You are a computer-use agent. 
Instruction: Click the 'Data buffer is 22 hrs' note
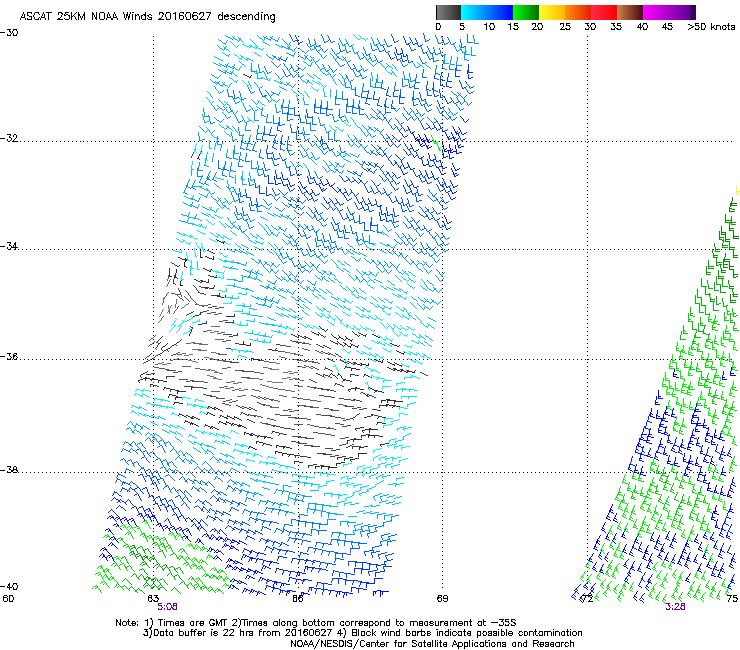click(362, 633)
